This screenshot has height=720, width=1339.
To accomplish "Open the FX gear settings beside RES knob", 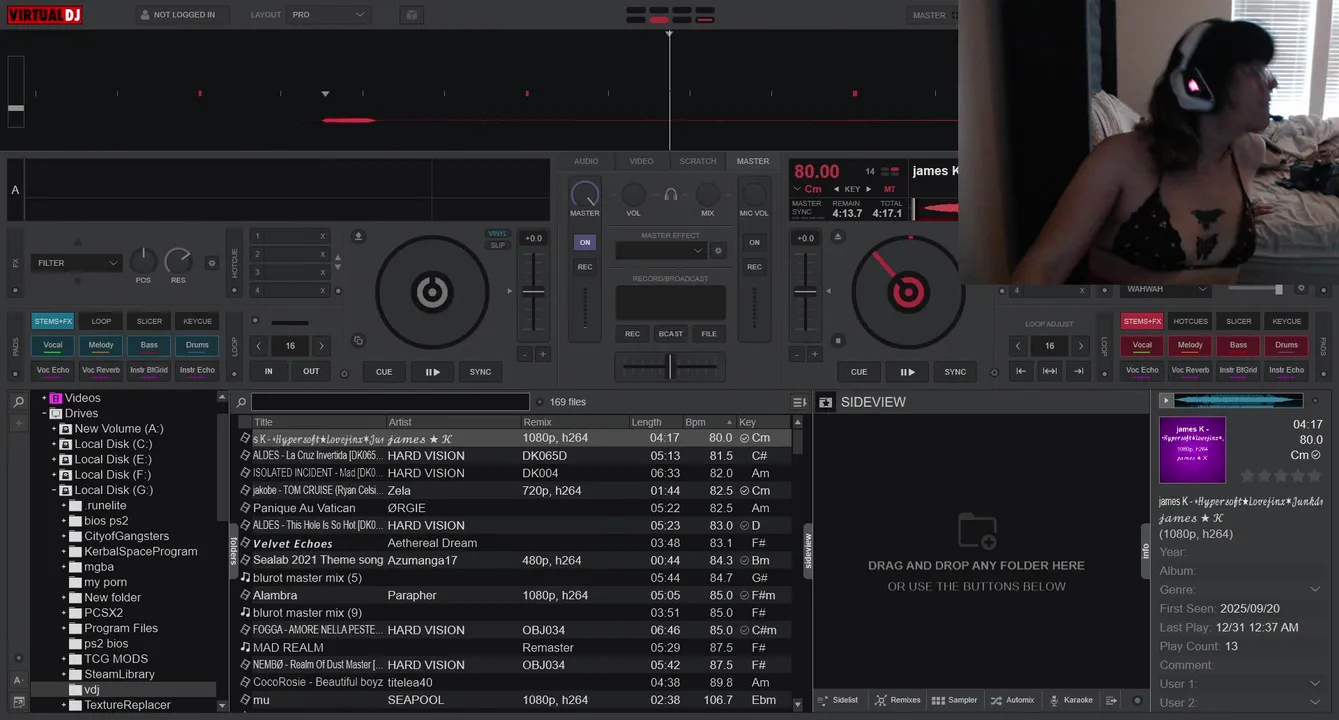I will [x=211, y=263].
